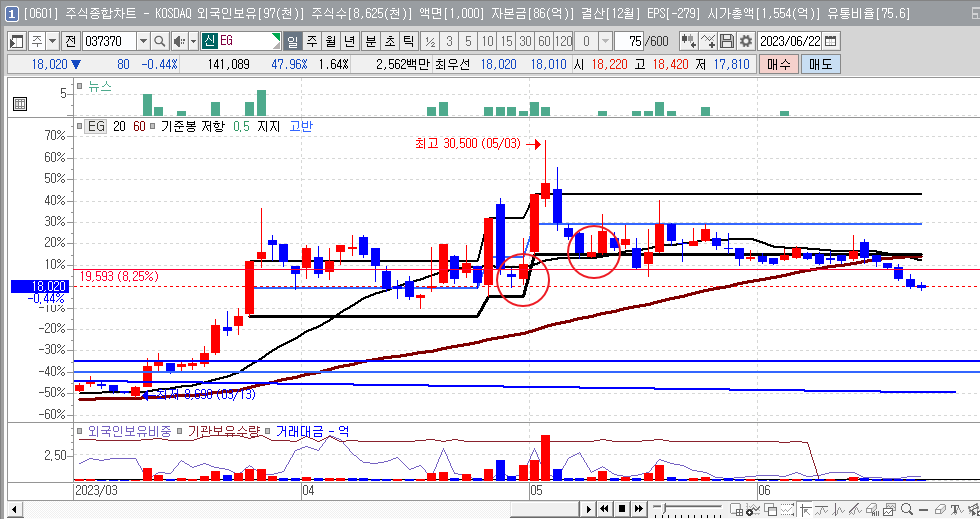Select the 15 interval button
This screenshot has width=980, height=519.
pos(506,41)
